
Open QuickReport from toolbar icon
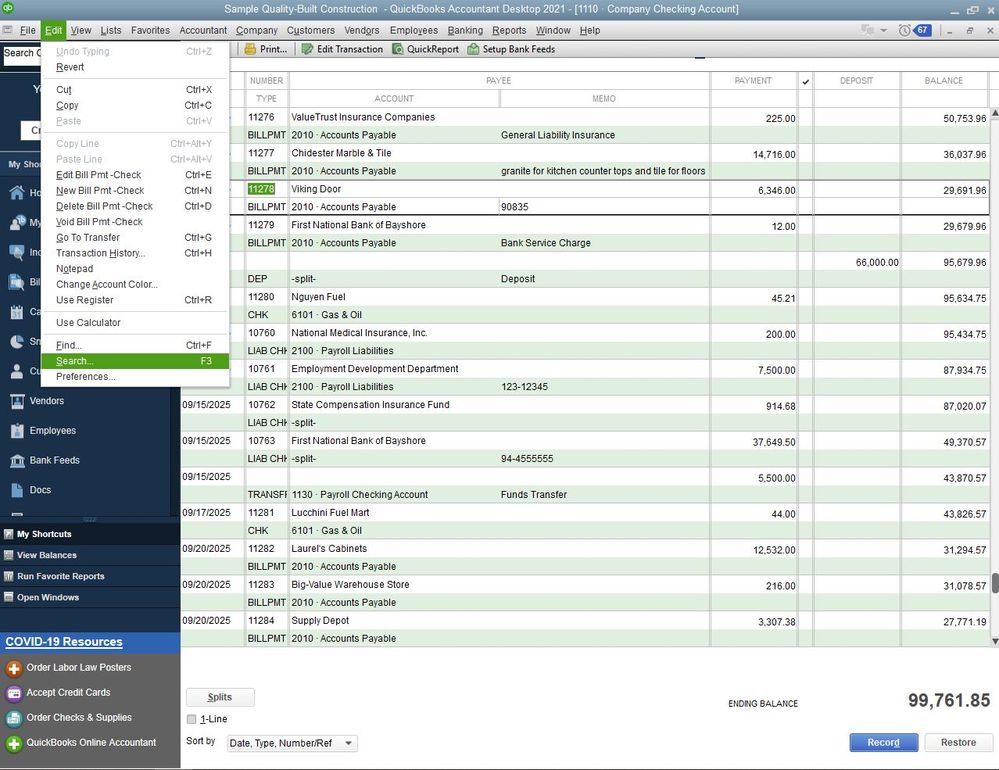398,49
